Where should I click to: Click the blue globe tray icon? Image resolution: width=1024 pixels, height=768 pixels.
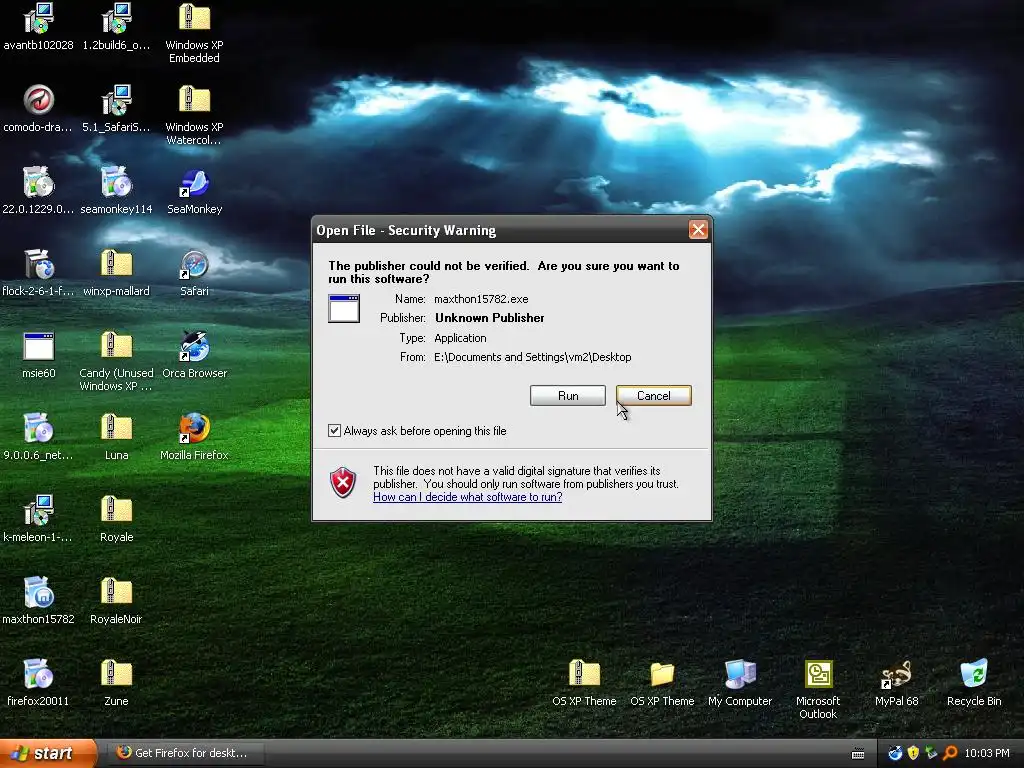895,753
